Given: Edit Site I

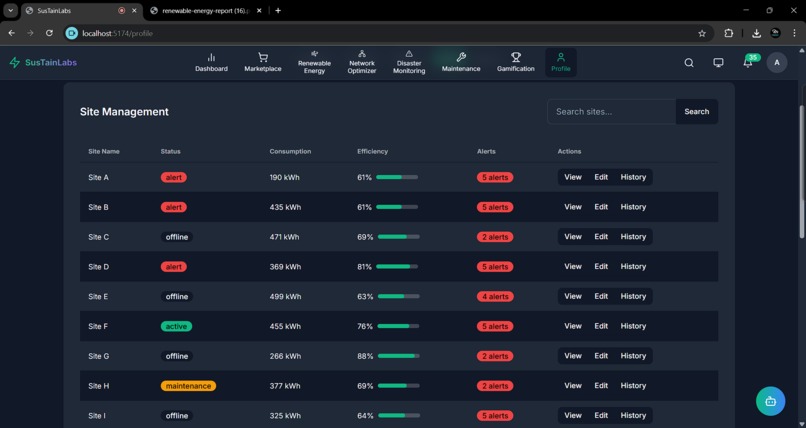Looking at the screenshot, I should pos(601,416).
